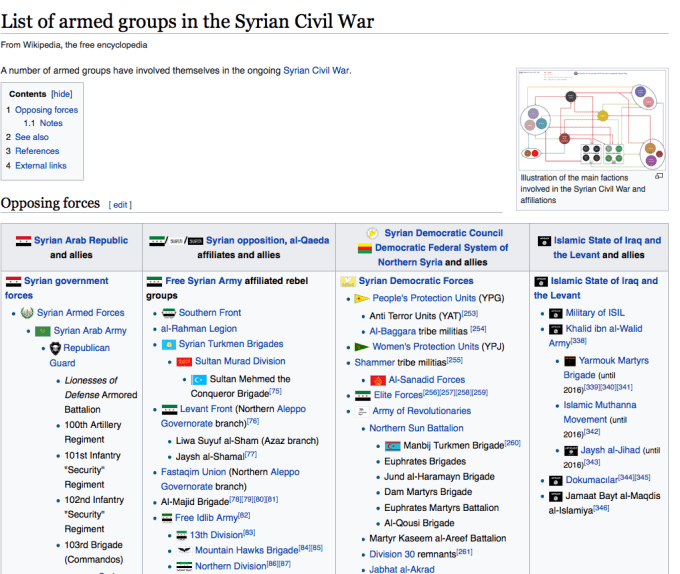
Task: Open the Syrian Civil War article link
Action: click(x=316, y=70)
